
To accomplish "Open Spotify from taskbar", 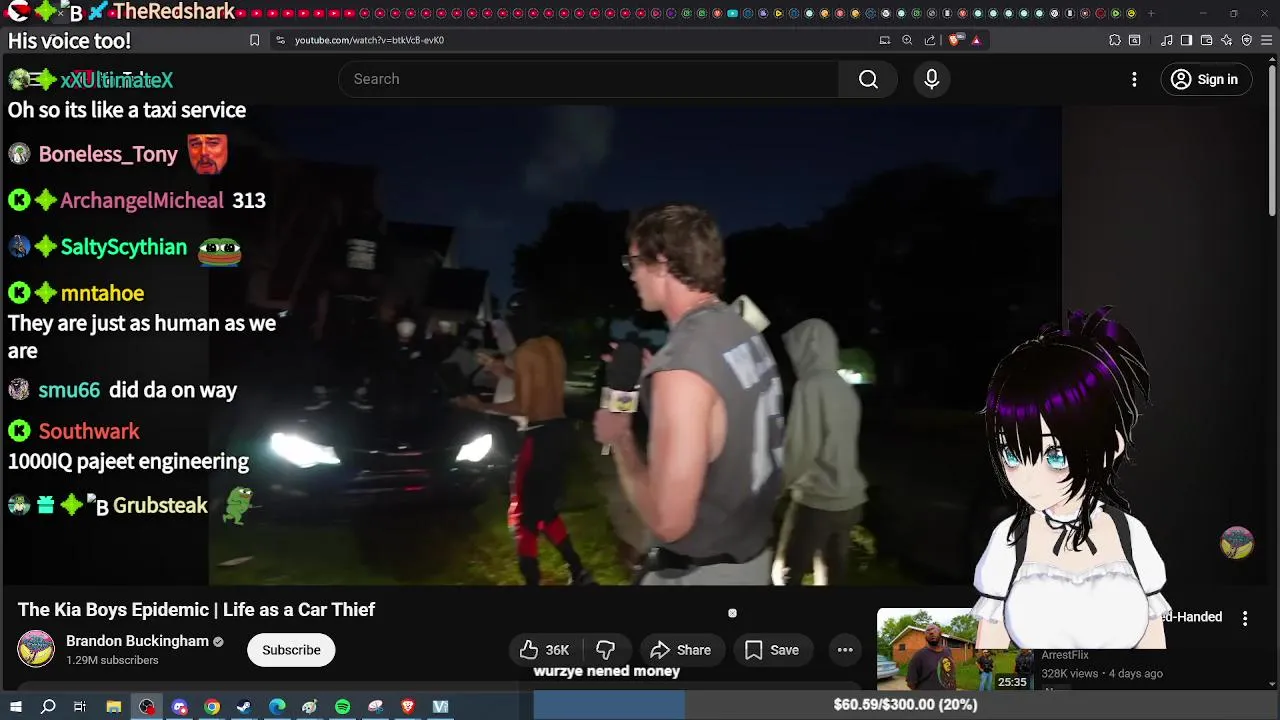I will pos(342,707).
